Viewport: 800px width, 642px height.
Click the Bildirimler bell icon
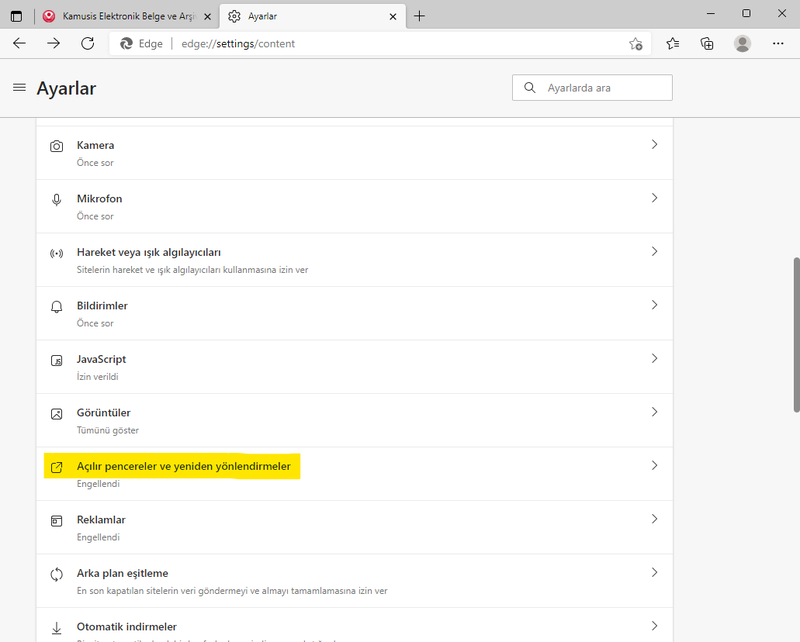point(56,306)
